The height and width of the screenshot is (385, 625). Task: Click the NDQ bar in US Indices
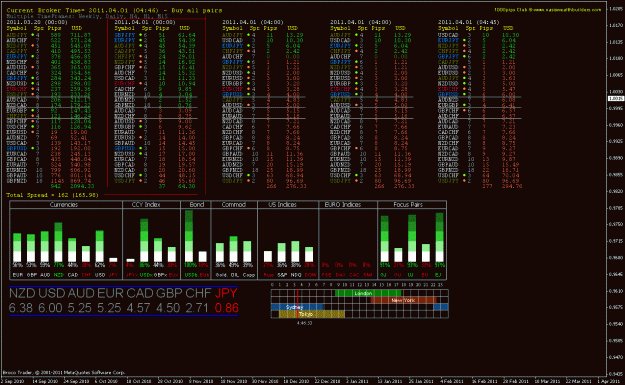click(295, 251)
